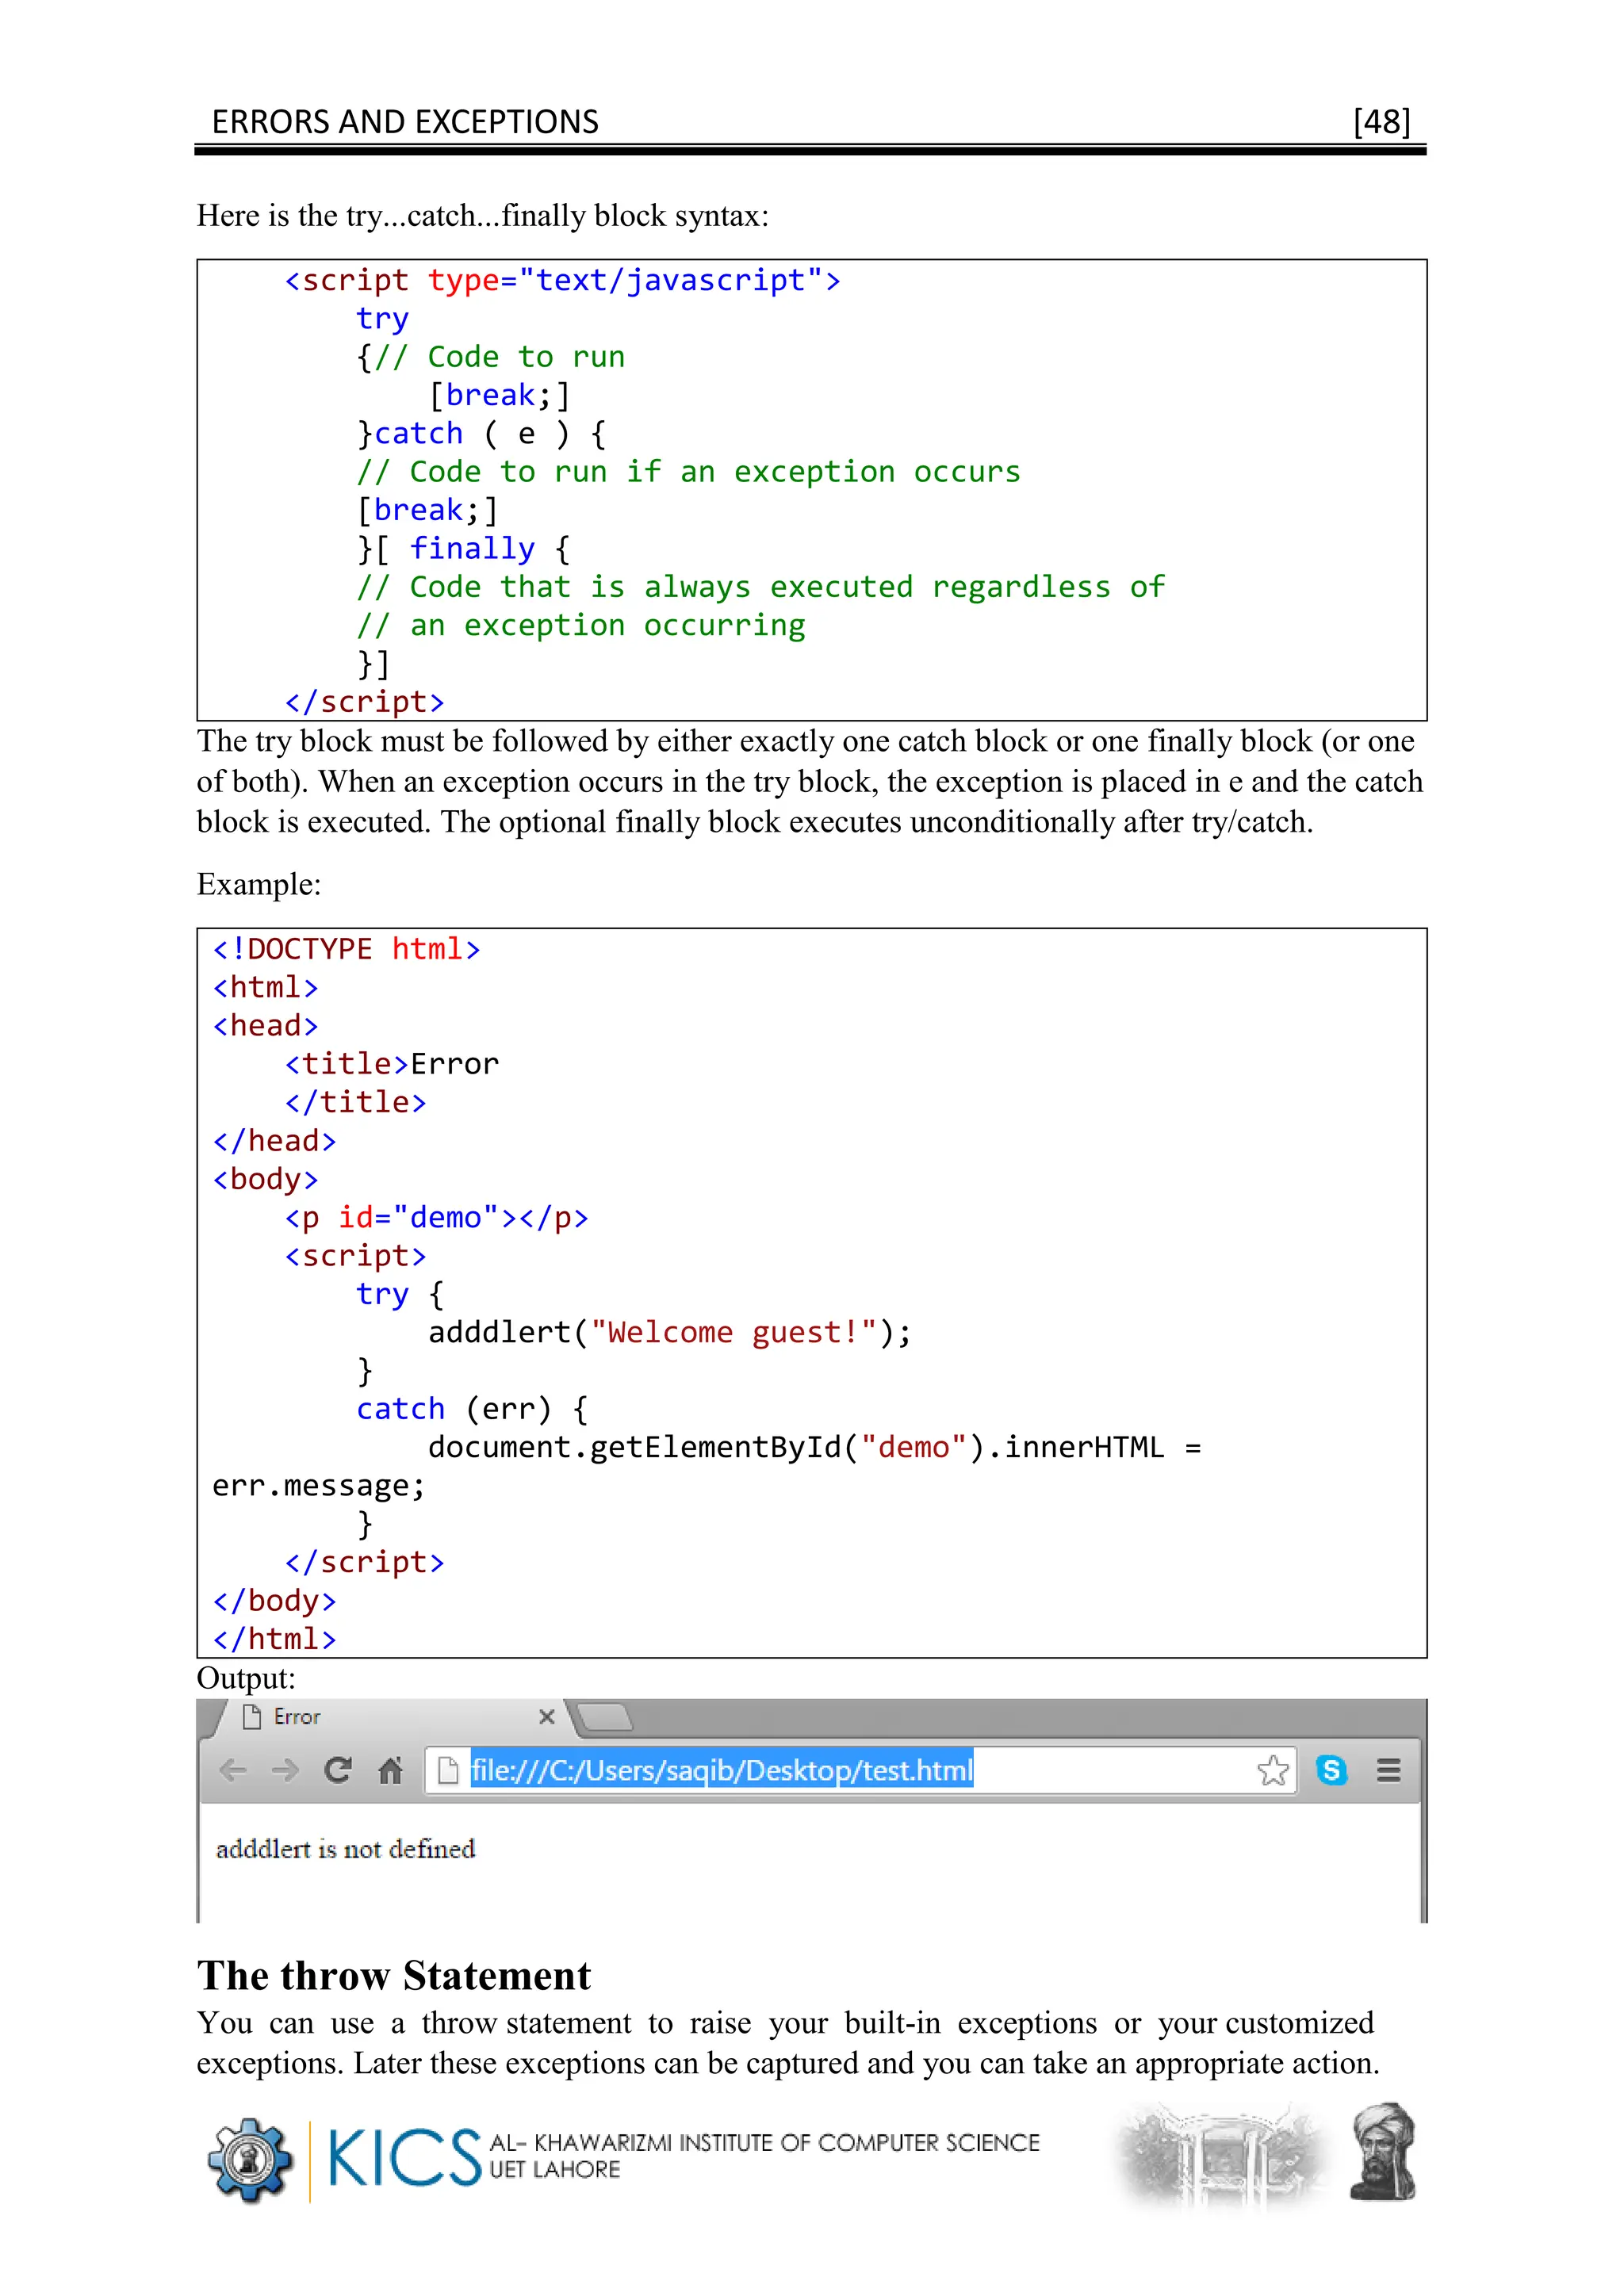Click the ERRORS AND EXCEPTIONS header title

click(x=405, y=122)
